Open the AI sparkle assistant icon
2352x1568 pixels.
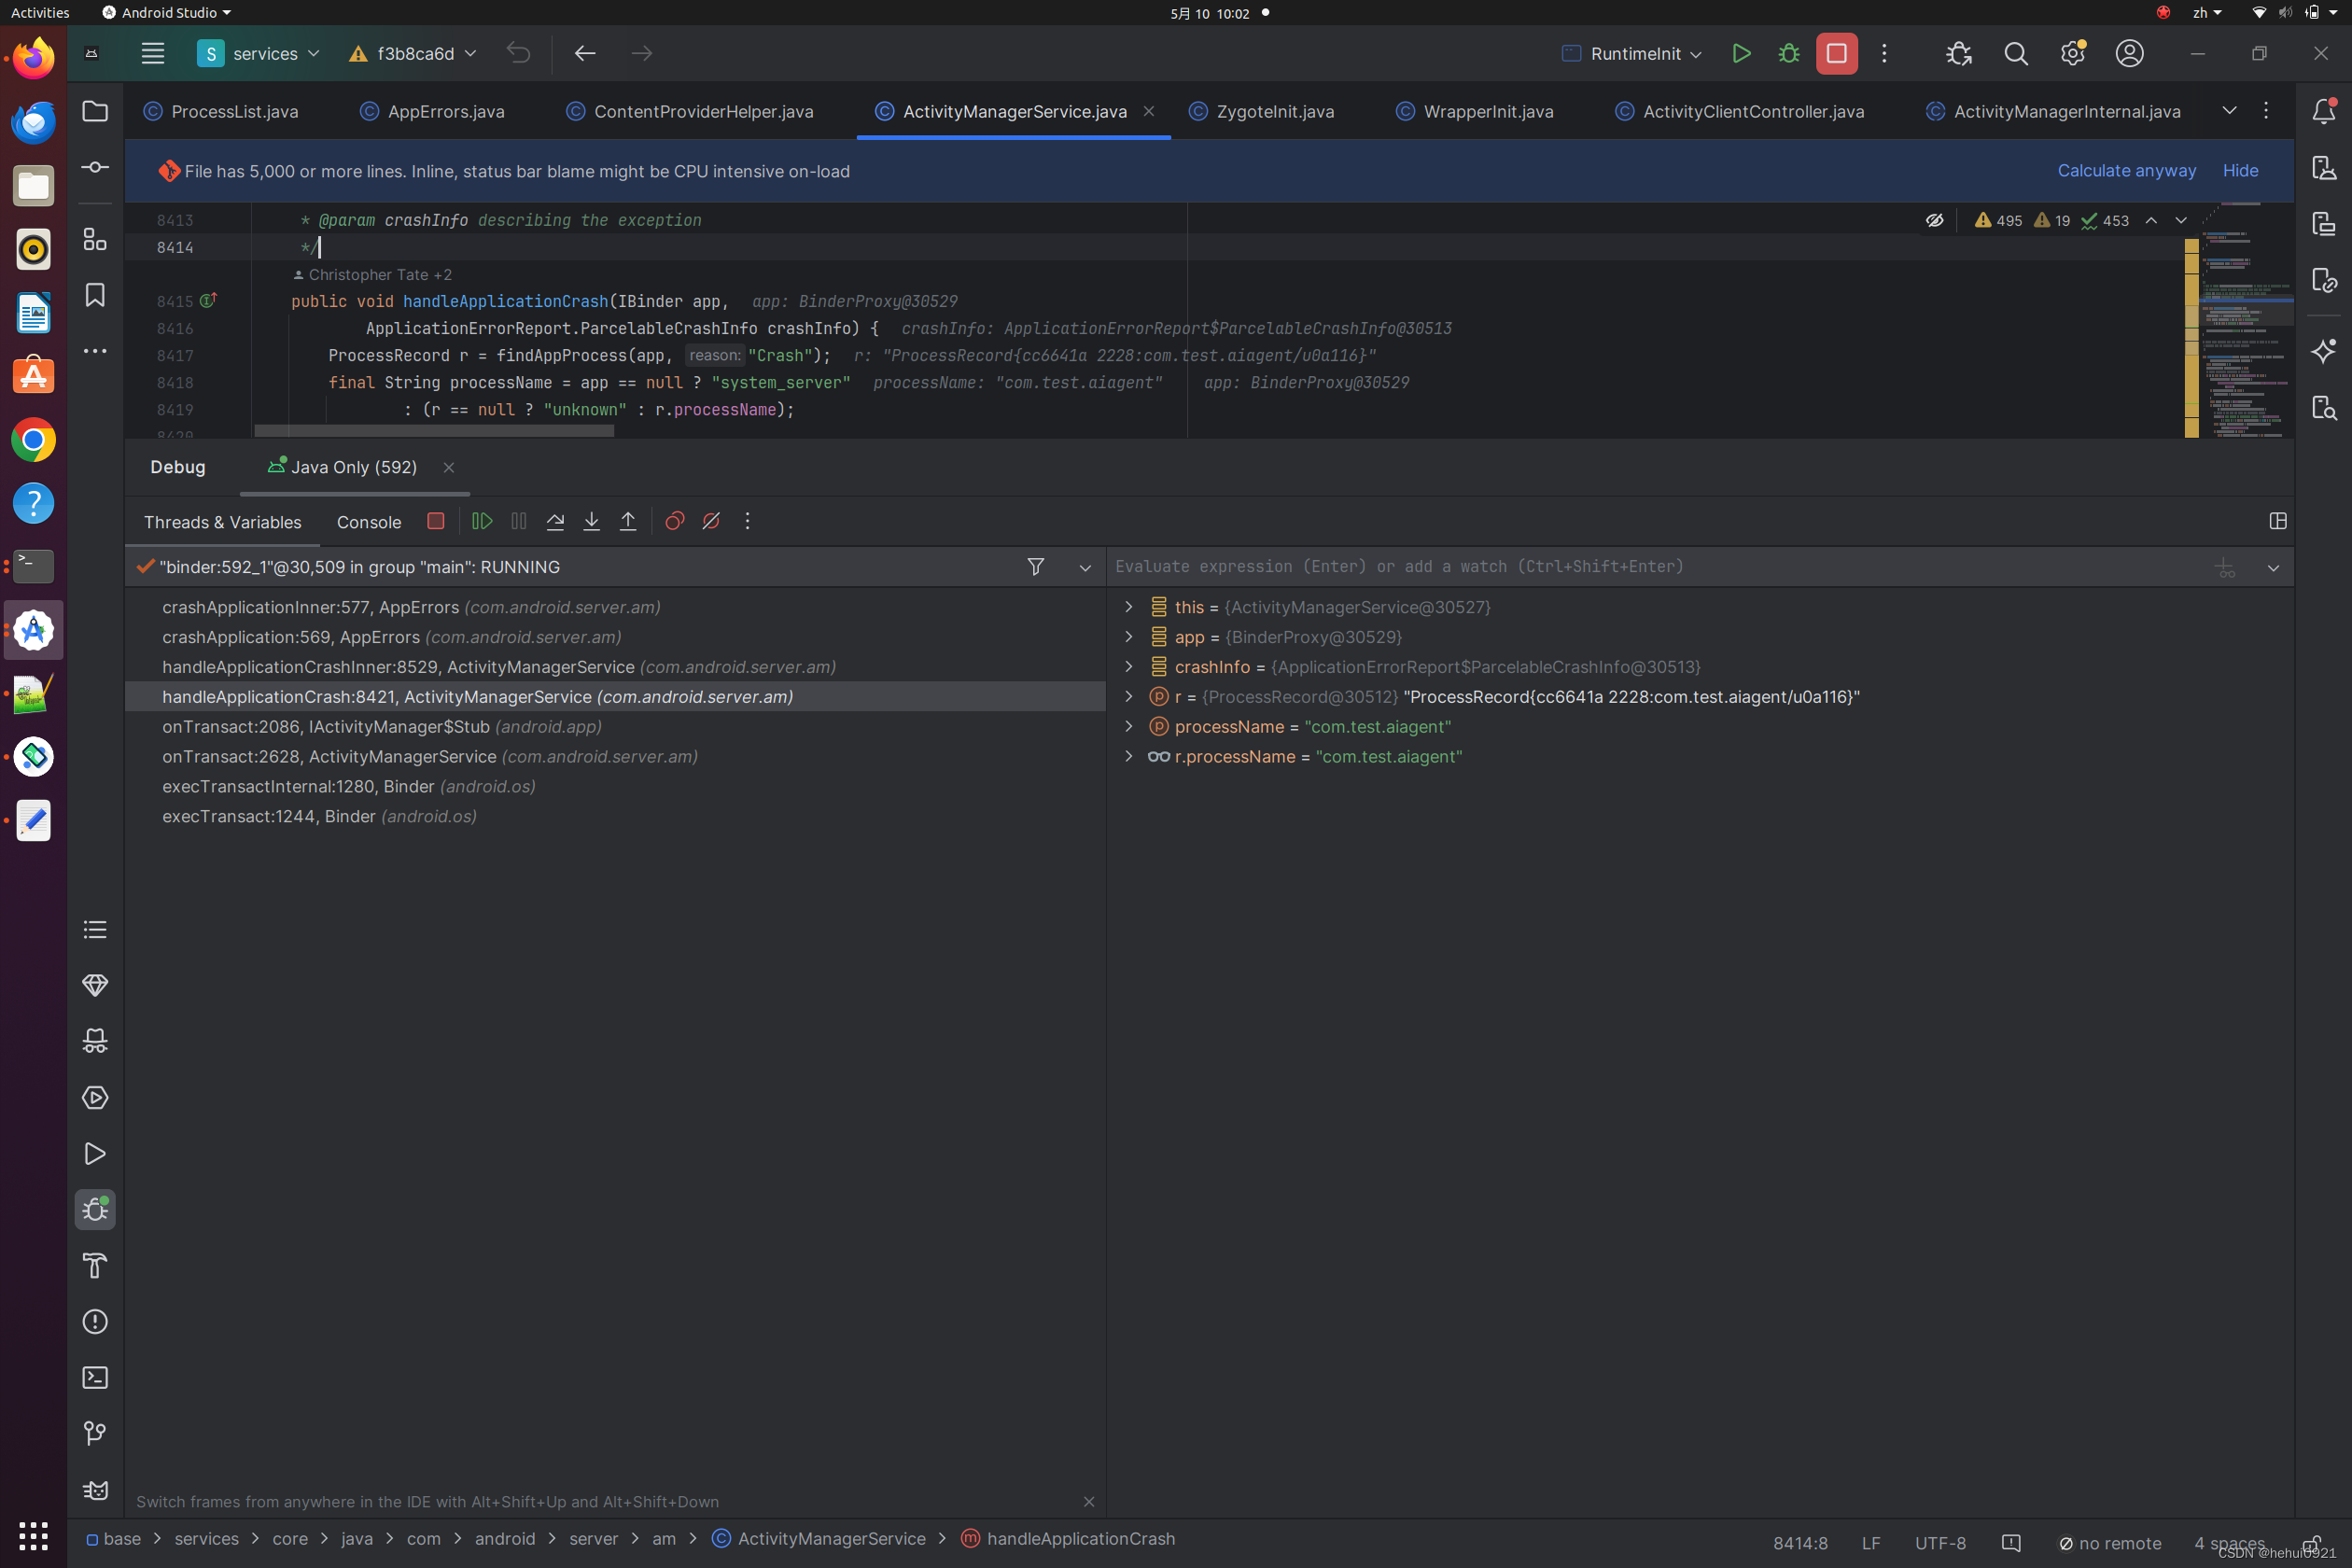point(2324,351)
